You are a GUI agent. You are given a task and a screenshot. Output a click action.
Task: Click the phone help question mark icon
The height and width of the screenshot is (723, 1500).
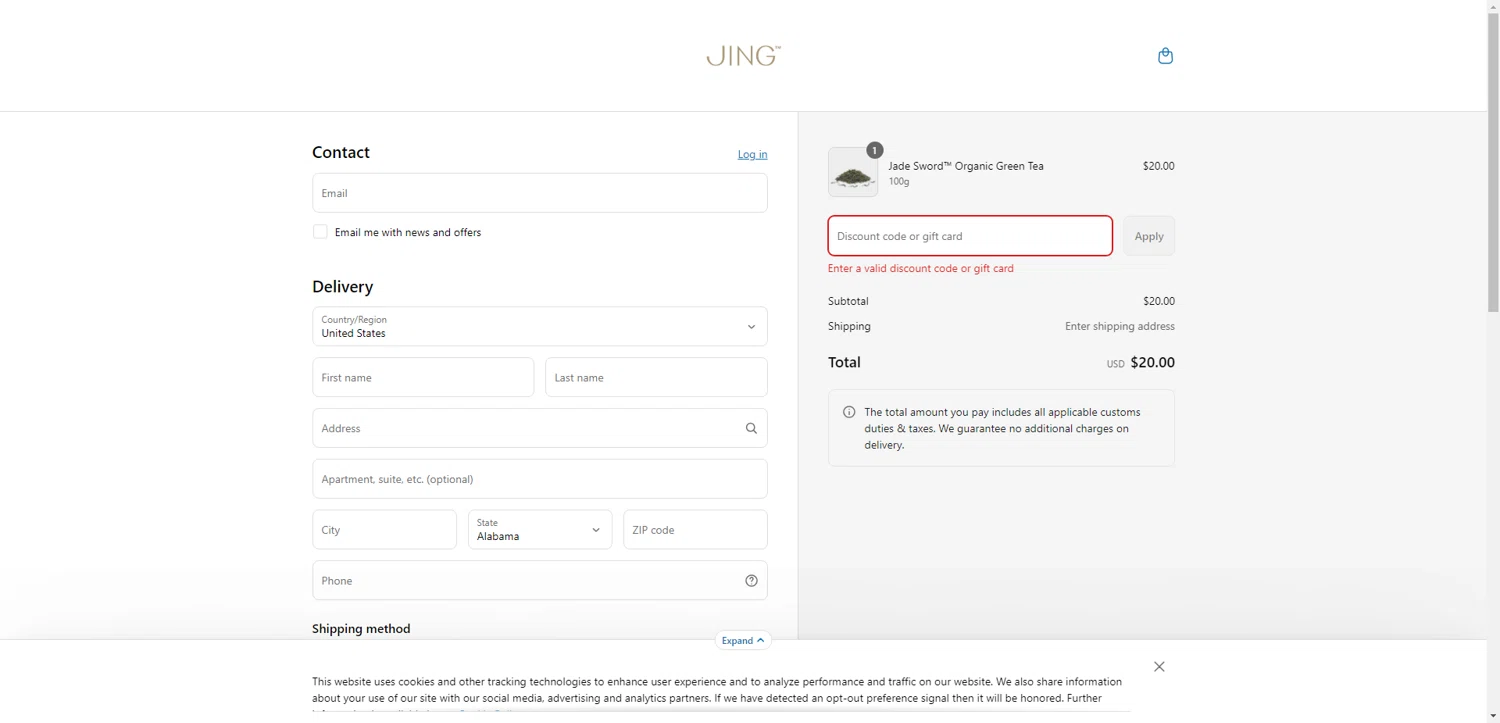[751, 580]
